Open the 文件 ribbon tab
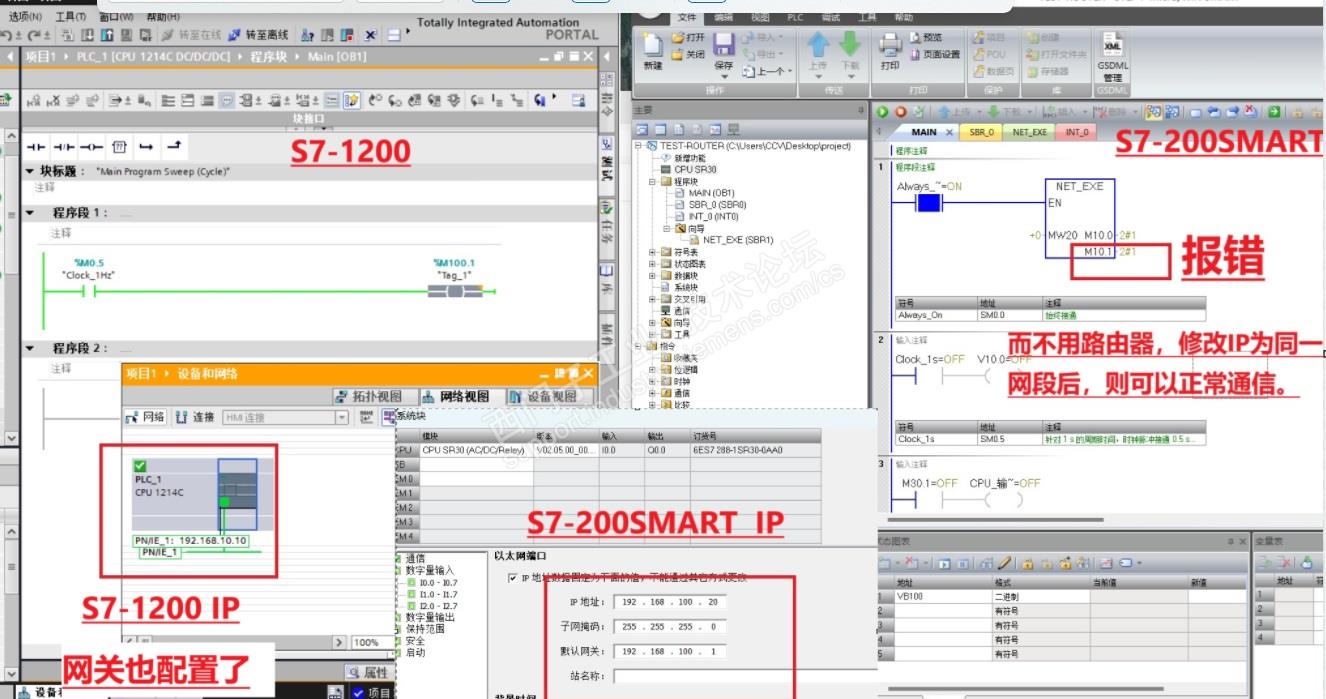Viewport: 1326px width, 699px height. [x=687, y=18]
